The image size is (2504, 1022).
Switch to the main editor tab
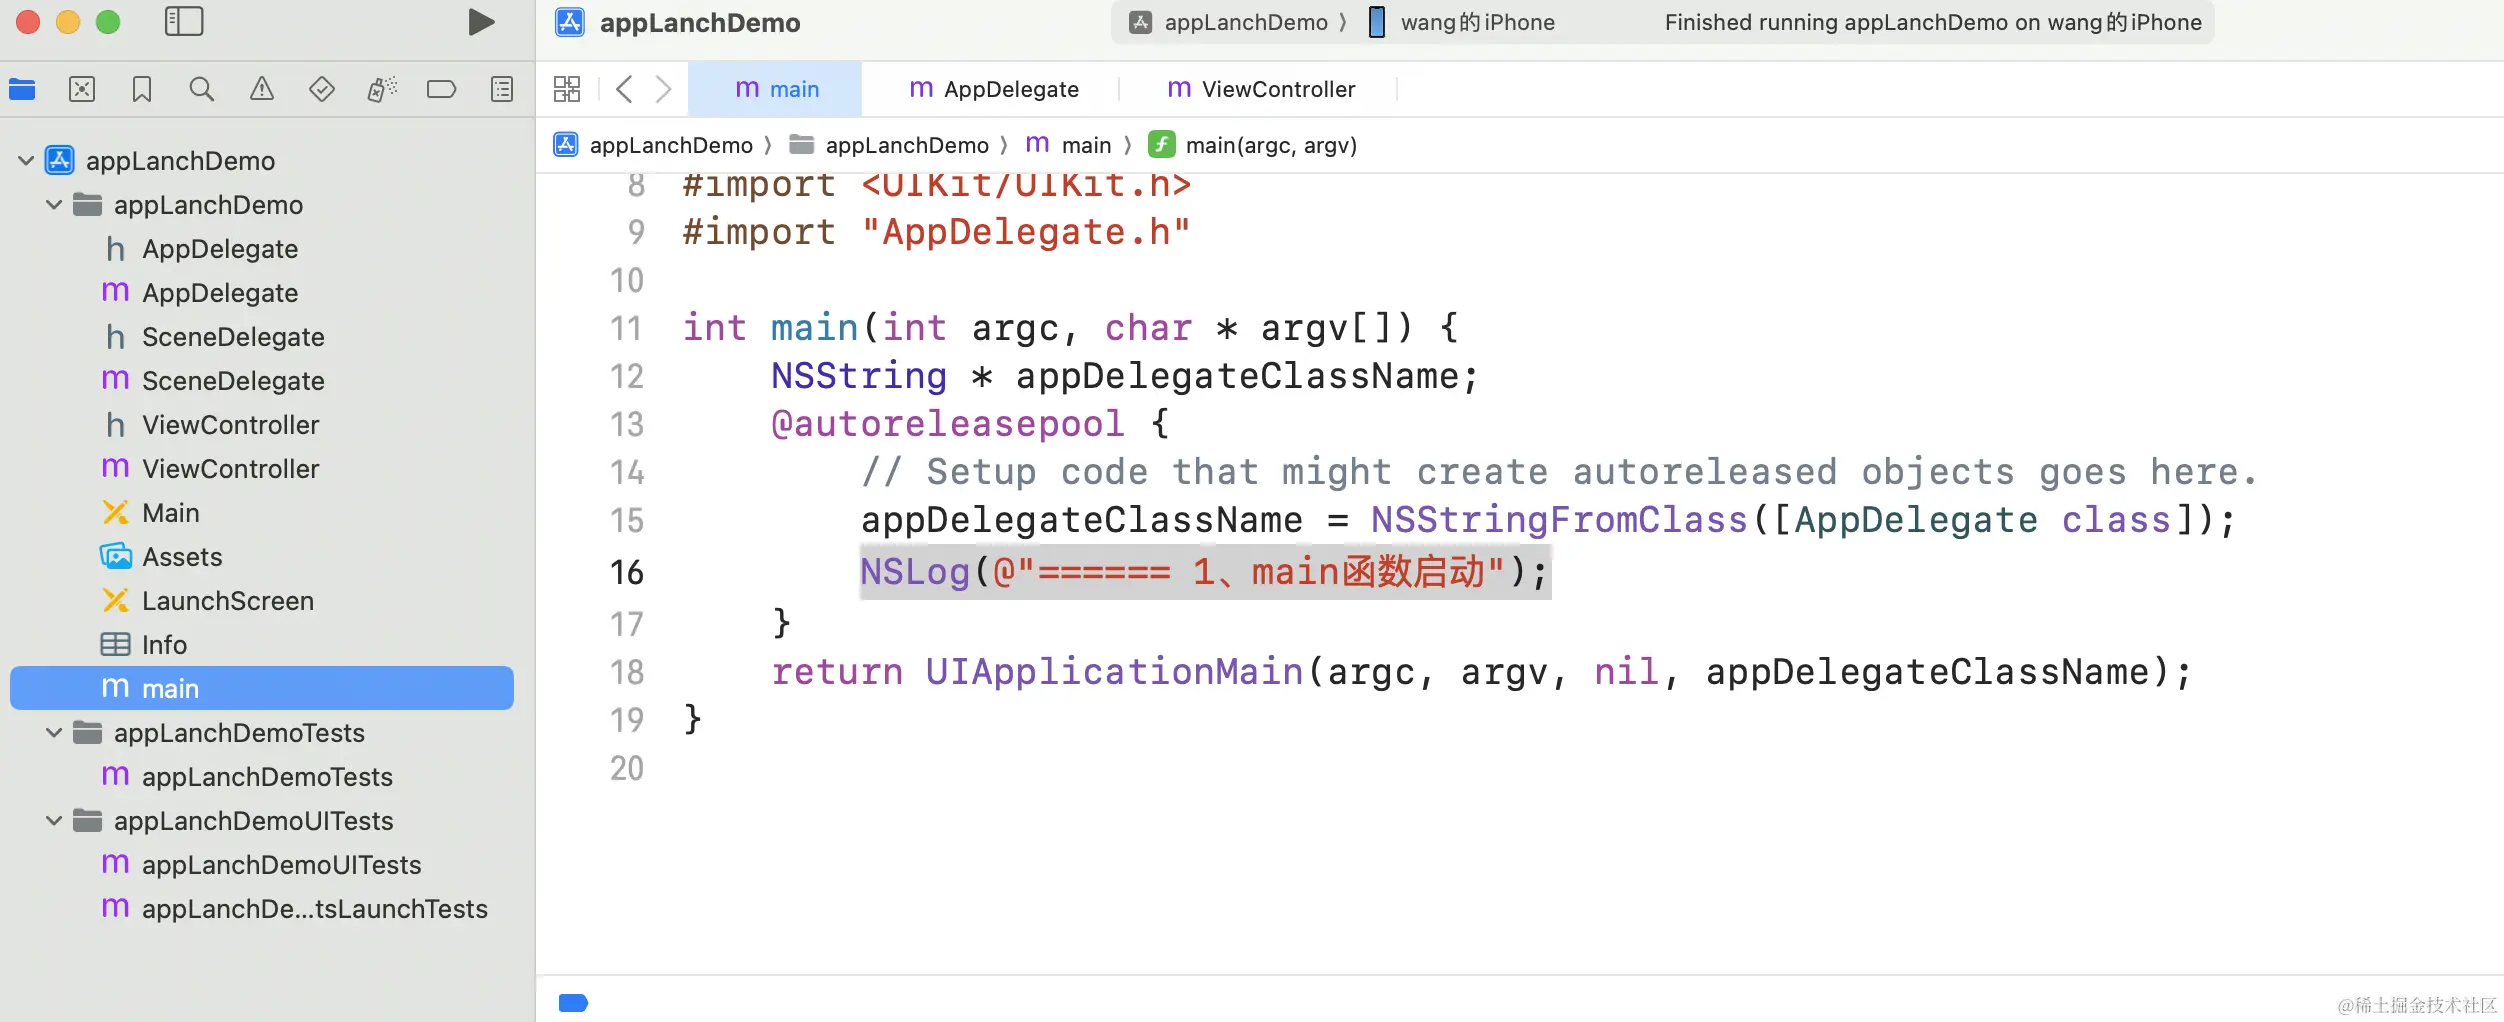pyautogui.click(x=776, y=89)
